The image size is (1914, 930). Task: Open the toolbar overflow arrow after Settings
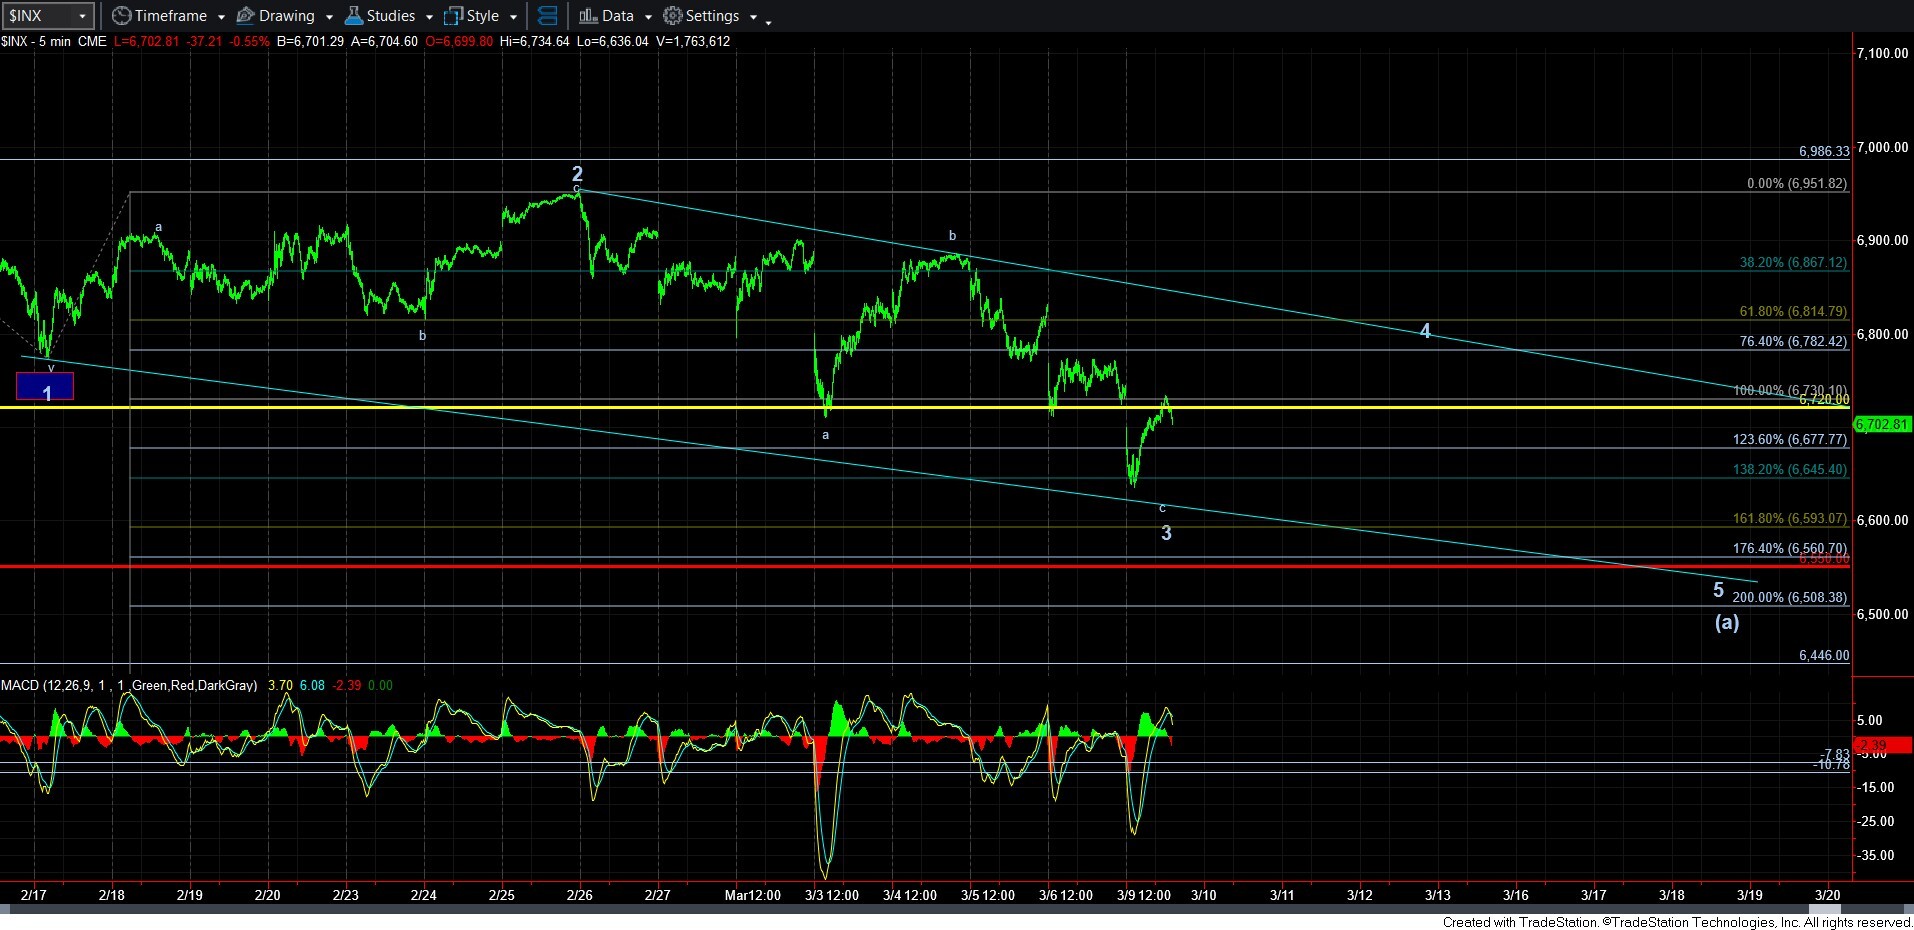coord(768,20)
